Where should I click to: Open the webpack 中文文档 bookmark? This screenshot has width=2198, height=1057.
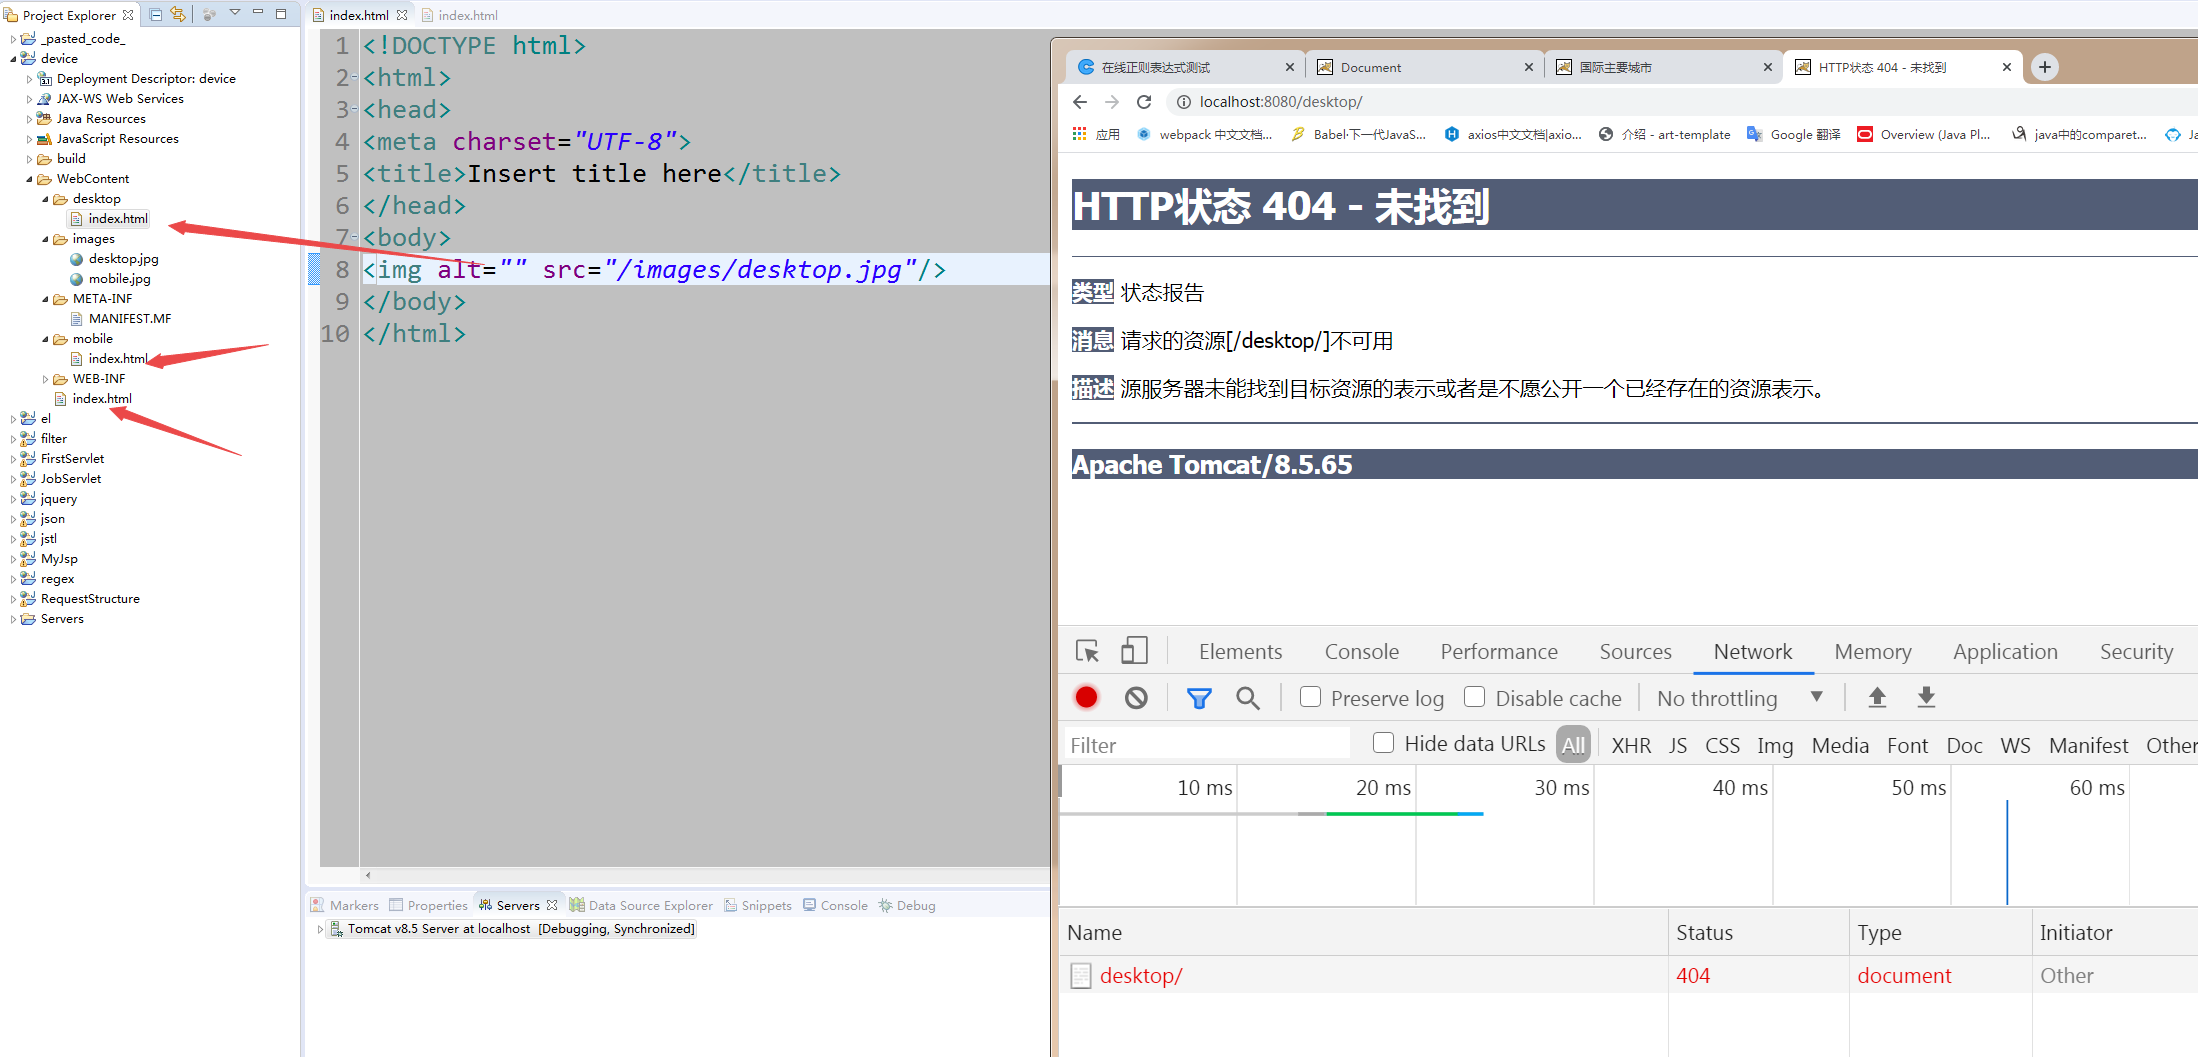pos(1205,134)
